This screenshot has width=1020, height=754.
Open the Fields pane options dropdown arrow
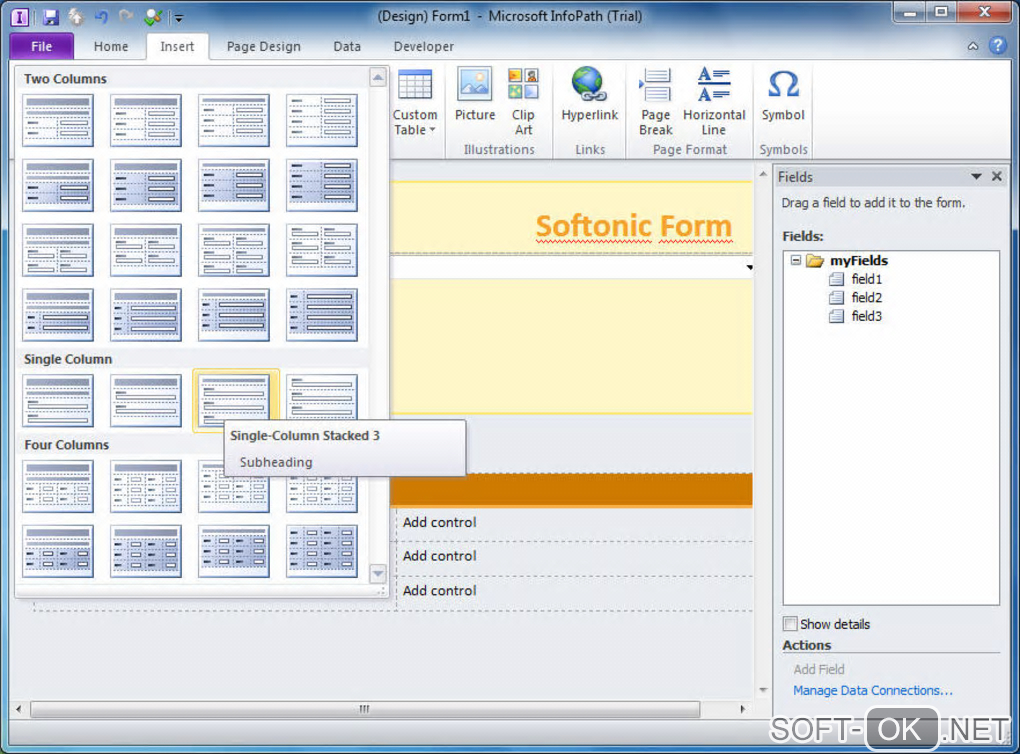[x=976, y=176]
